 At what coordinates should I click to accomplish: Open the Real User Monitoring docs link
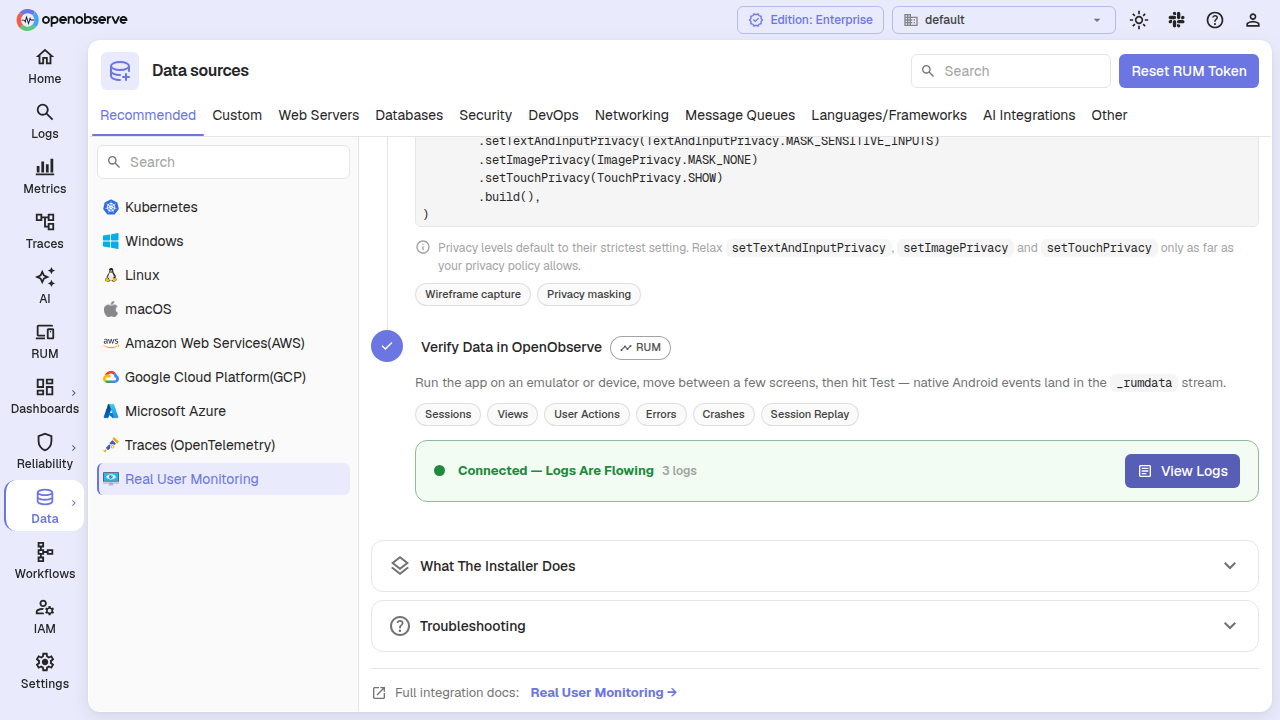(x=604, y=692)
